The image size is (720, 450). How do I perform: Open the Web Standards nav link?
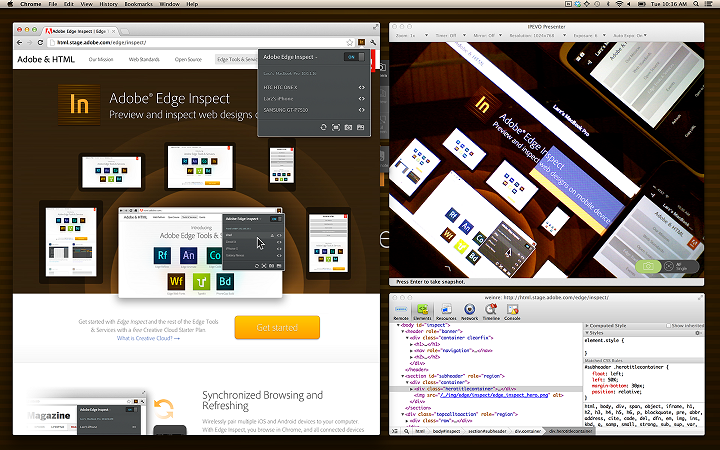coord(144,59)
